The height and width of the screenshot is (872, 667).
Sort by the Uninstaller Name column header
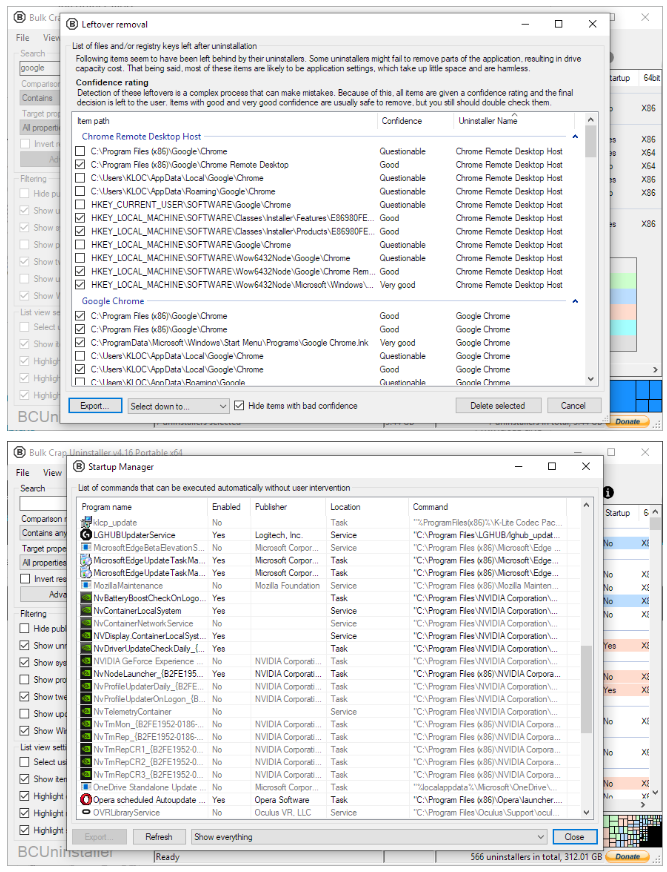coord(513,121)
